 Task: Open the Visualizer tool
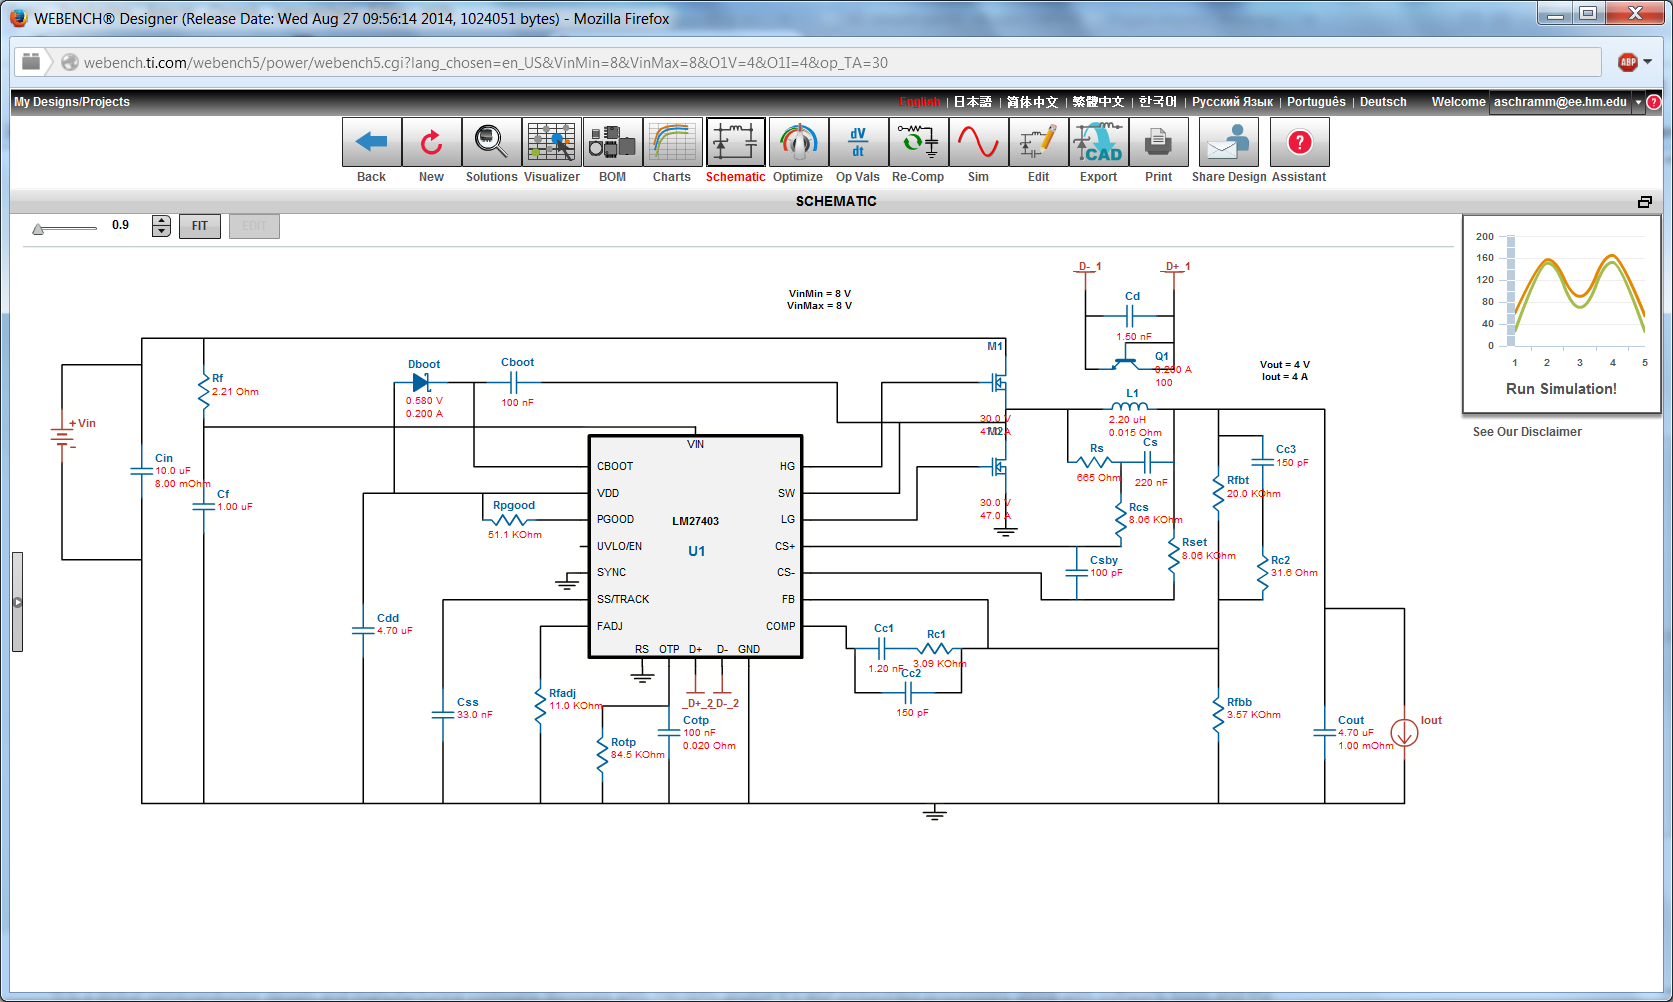[x=552, y=142]
